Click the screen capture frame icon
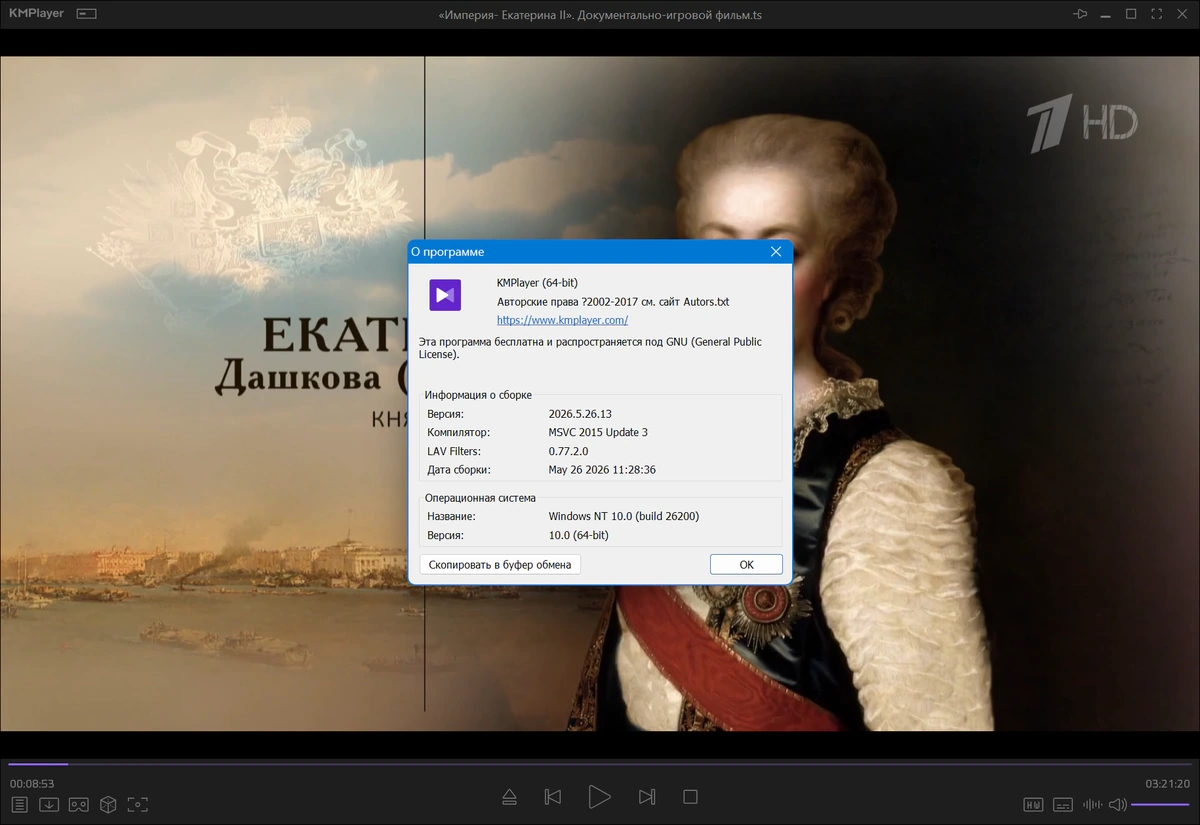 [x=138, y=805]
